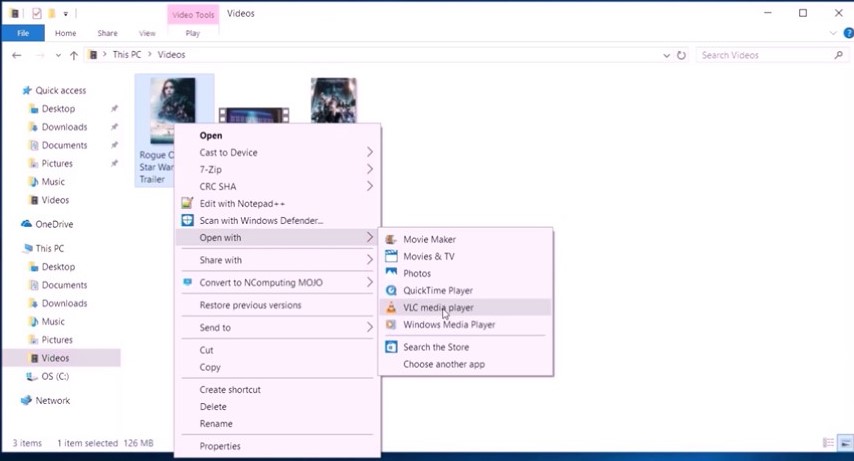Click the Refresh button in address bar
The image size is (854, 461).
681,55
